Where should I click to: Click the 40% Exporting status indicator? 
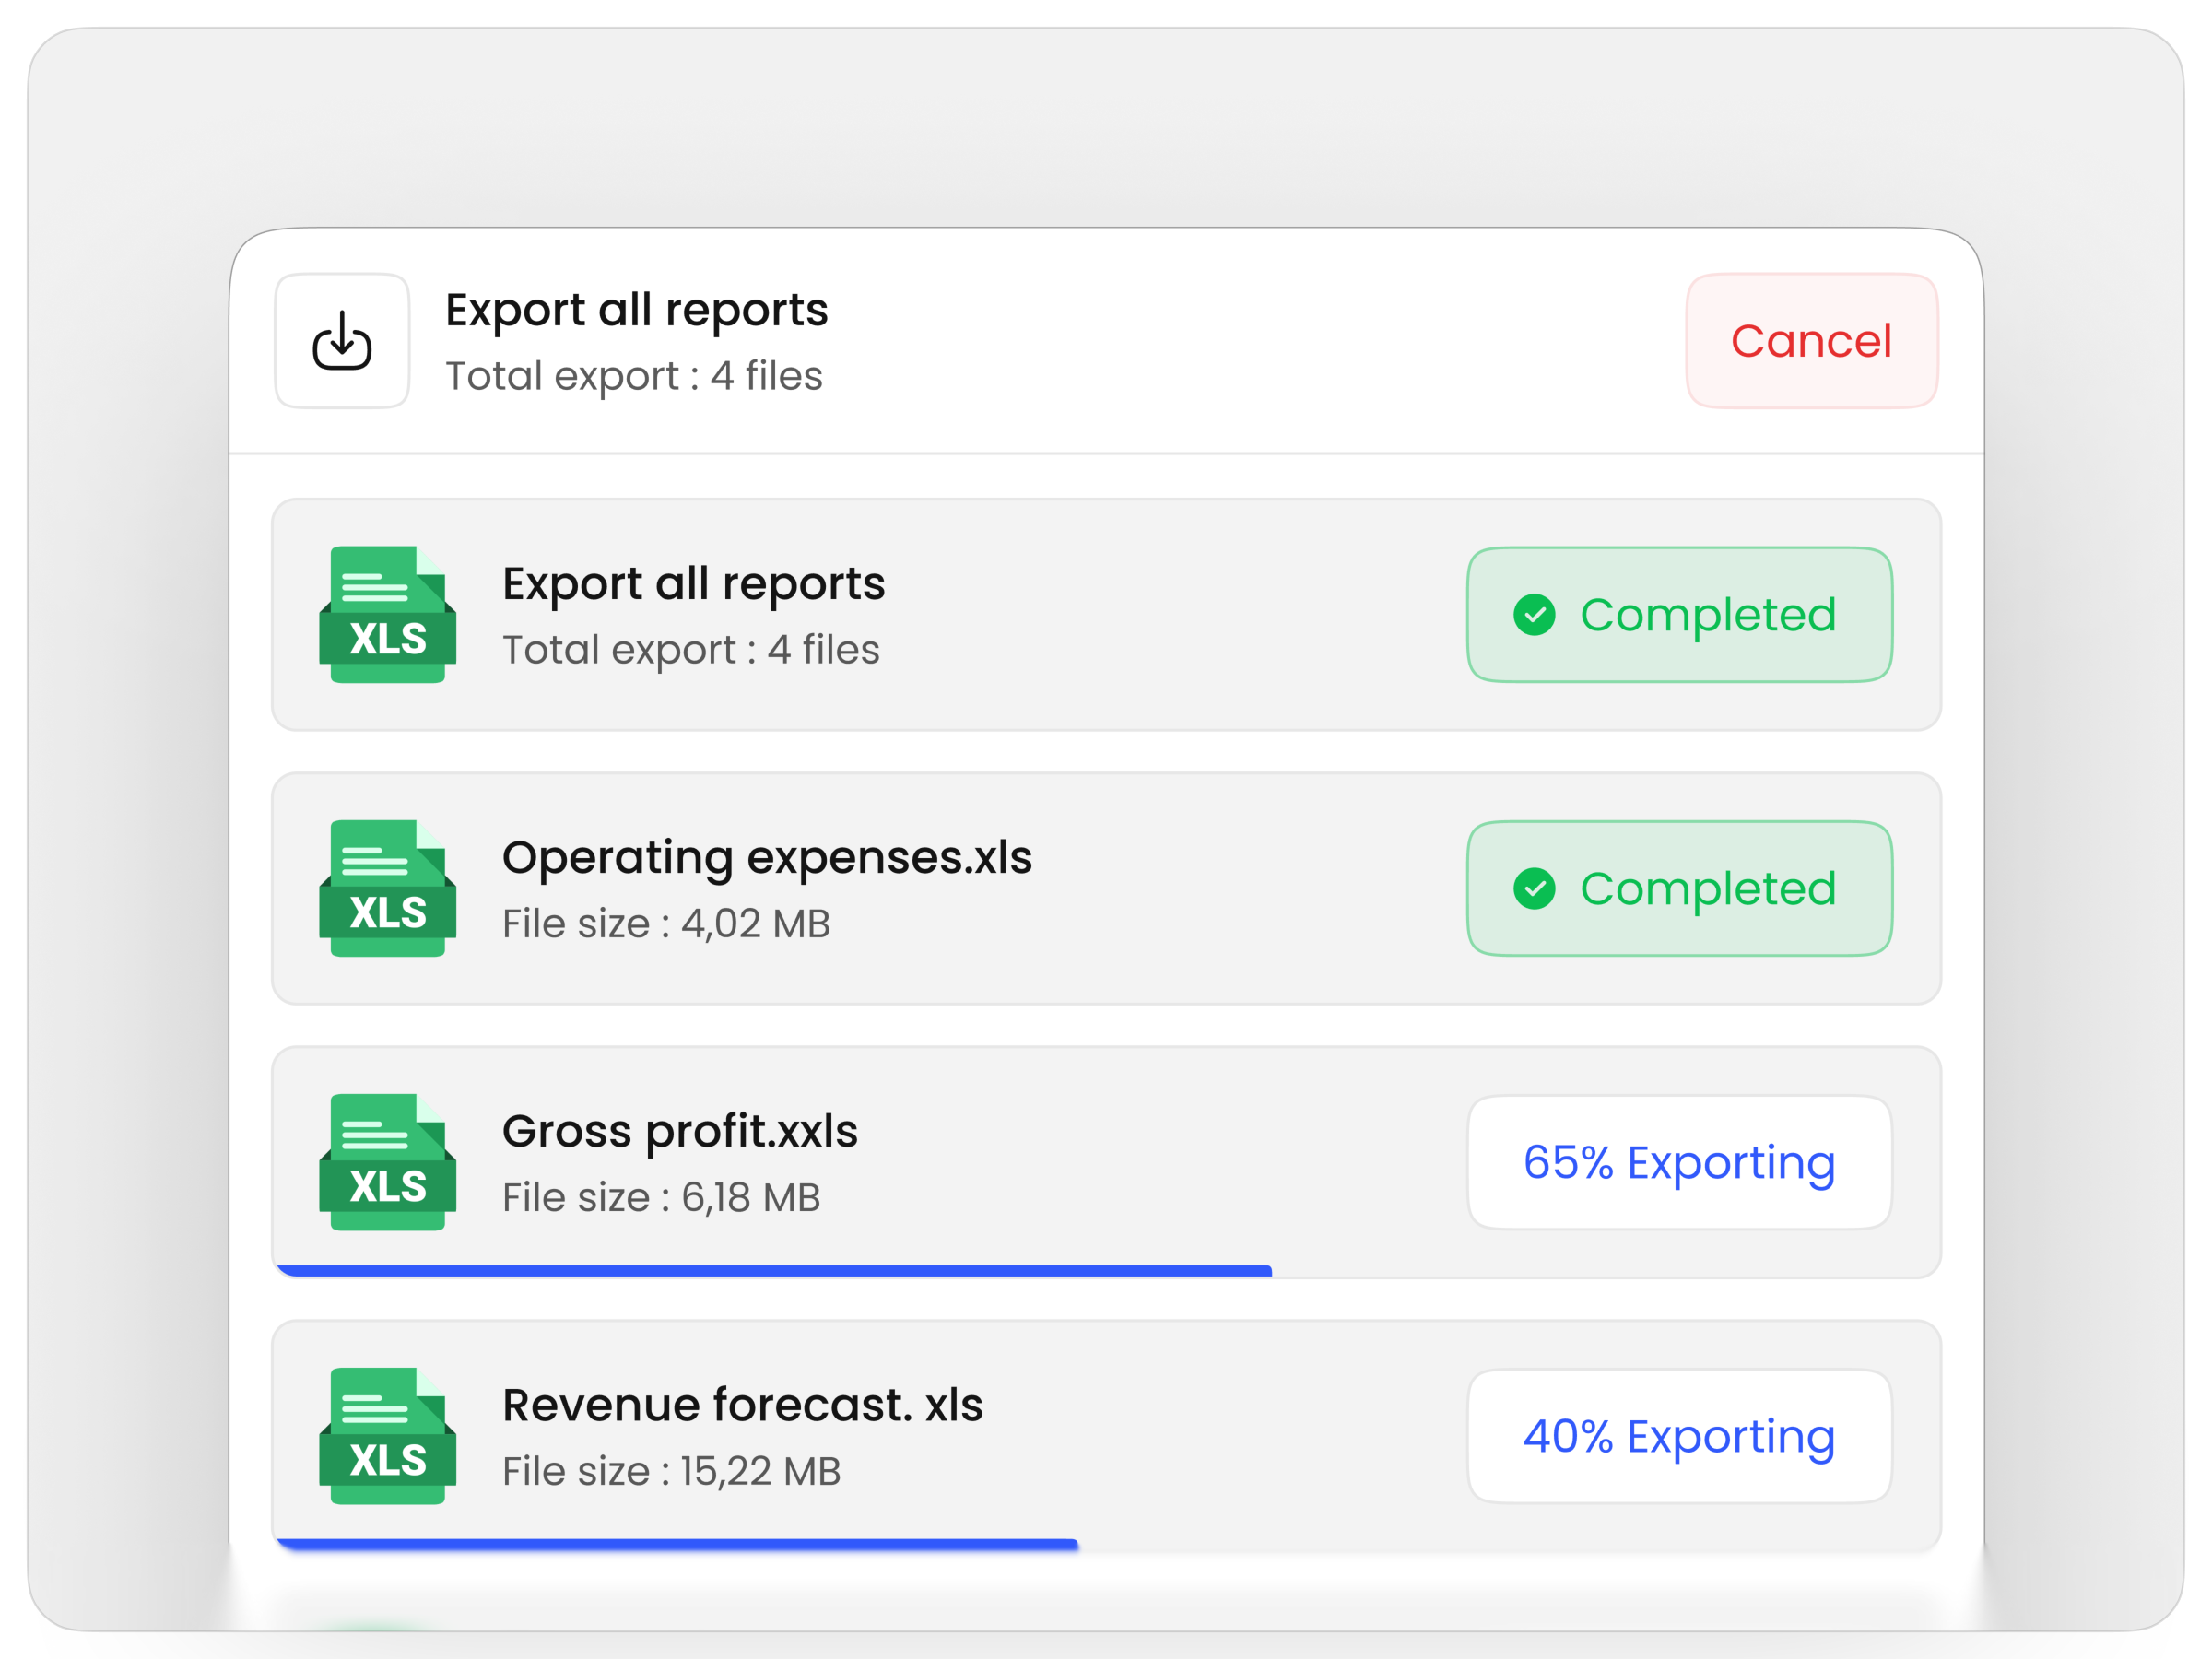click(x=1678, y=1436)
